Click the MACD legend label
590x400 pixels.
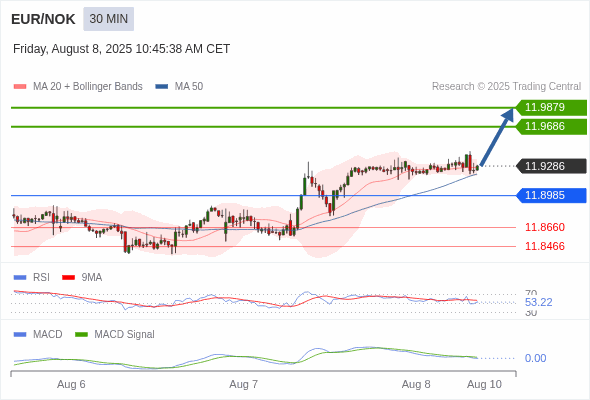coord(48,335)
